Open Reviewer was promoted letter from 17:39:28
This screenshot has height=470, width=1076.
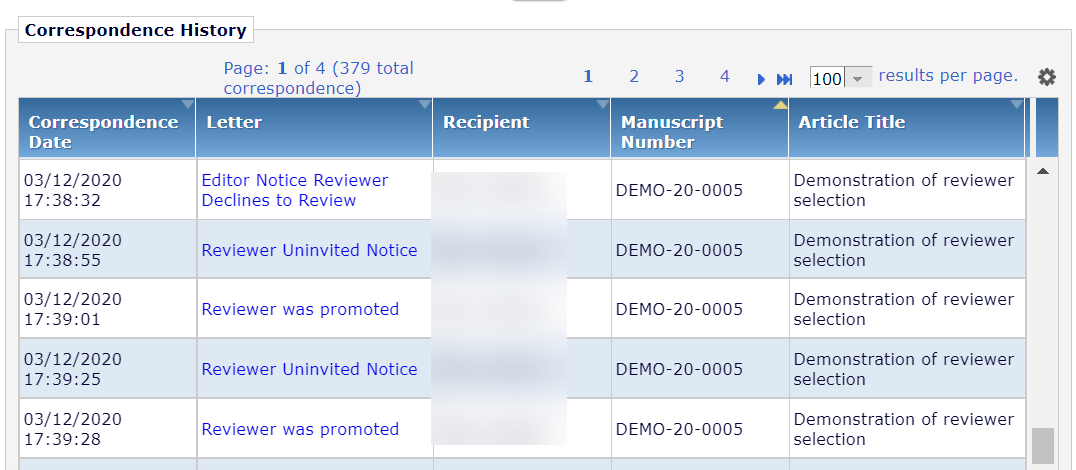[300, 430]
